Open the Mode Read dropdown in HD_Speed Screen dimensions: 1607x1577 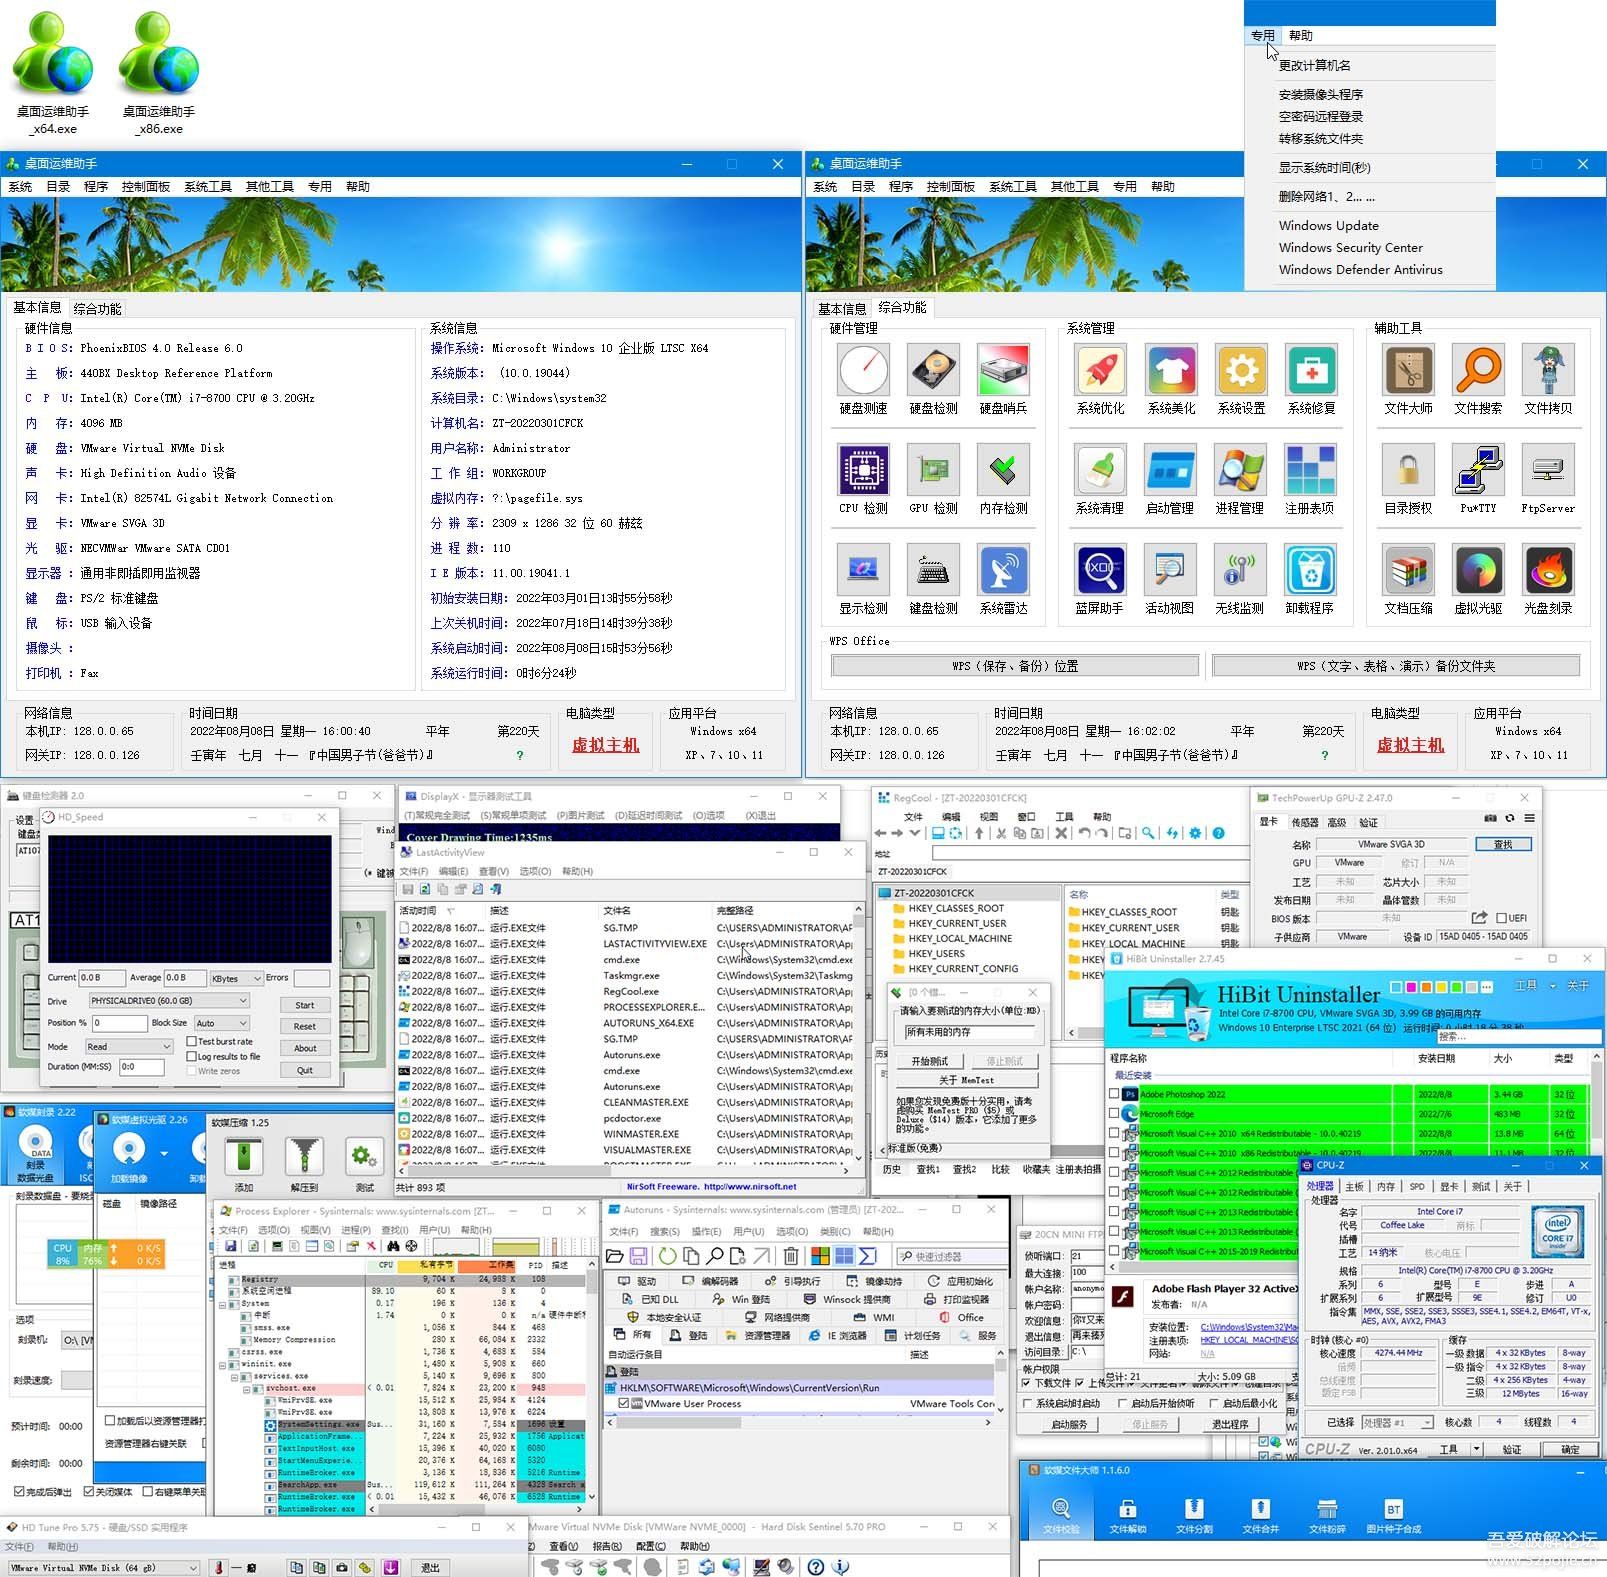(129, 1046)
